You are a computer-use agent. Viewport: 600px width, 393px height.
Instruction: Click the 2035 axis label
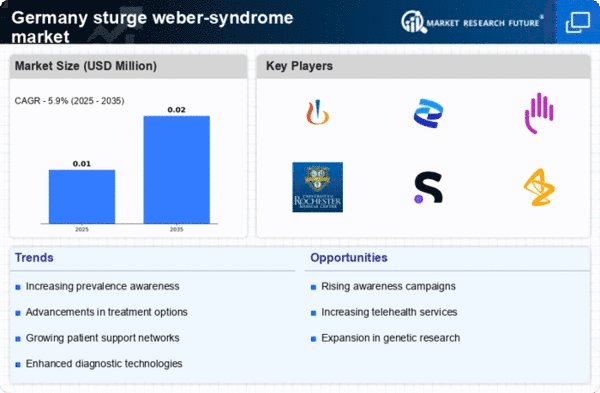(176, 229)
